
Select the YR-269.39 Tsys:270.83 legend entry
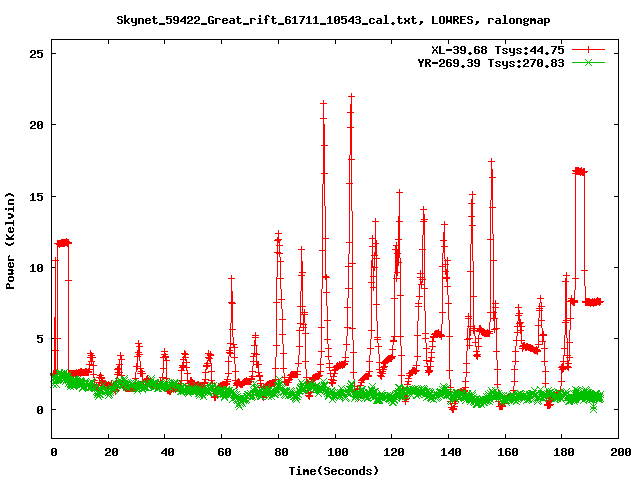(491, 63)
